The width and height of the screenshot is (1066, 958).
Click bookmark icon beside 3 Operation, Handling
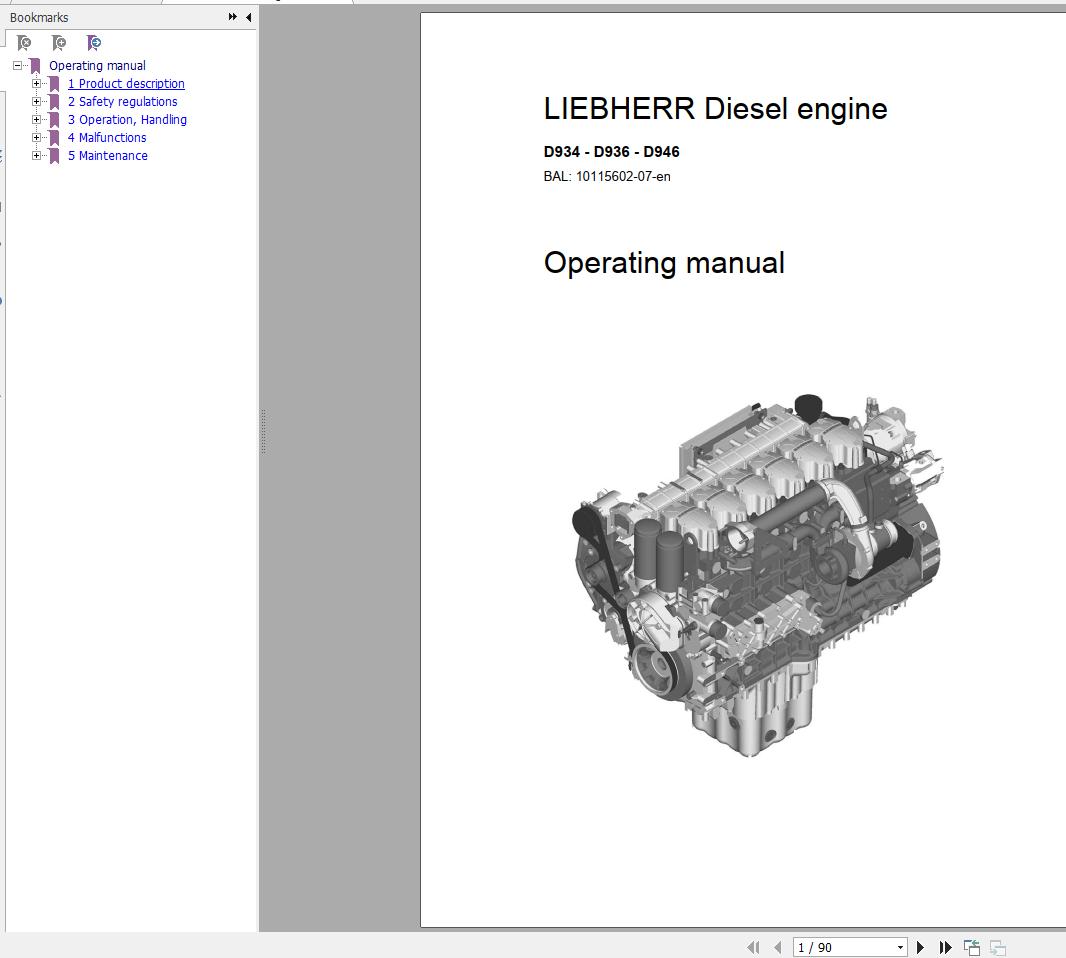pos(54,120)
